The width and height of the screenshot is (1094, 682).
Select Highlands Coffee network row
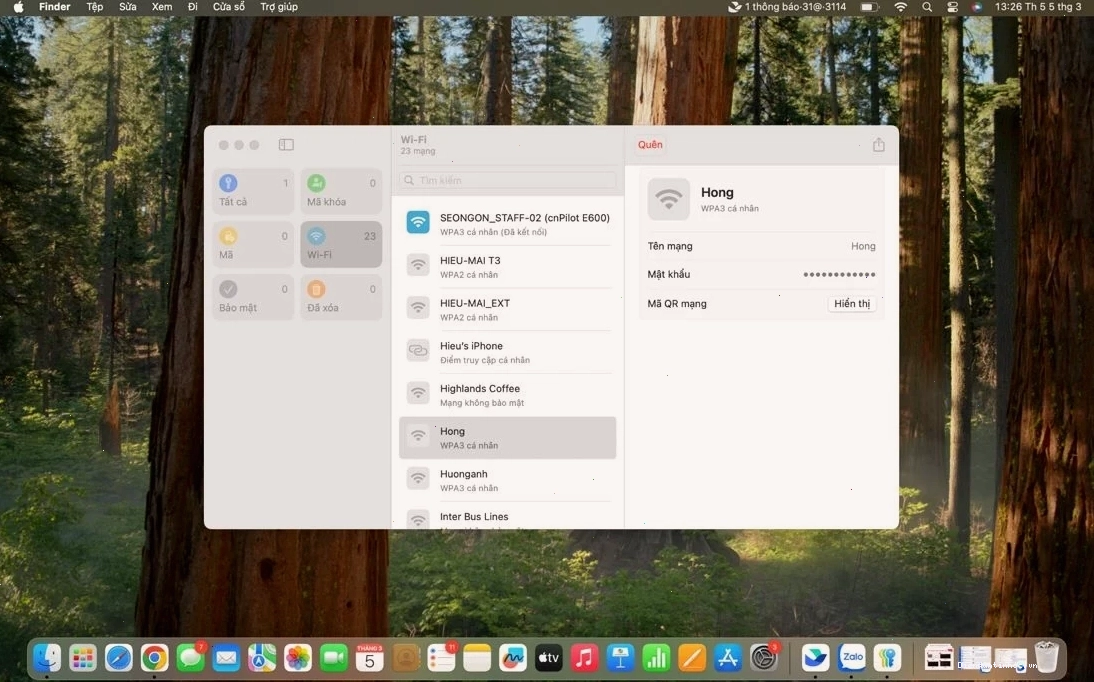pyautogui.click(x=507, y=394)
